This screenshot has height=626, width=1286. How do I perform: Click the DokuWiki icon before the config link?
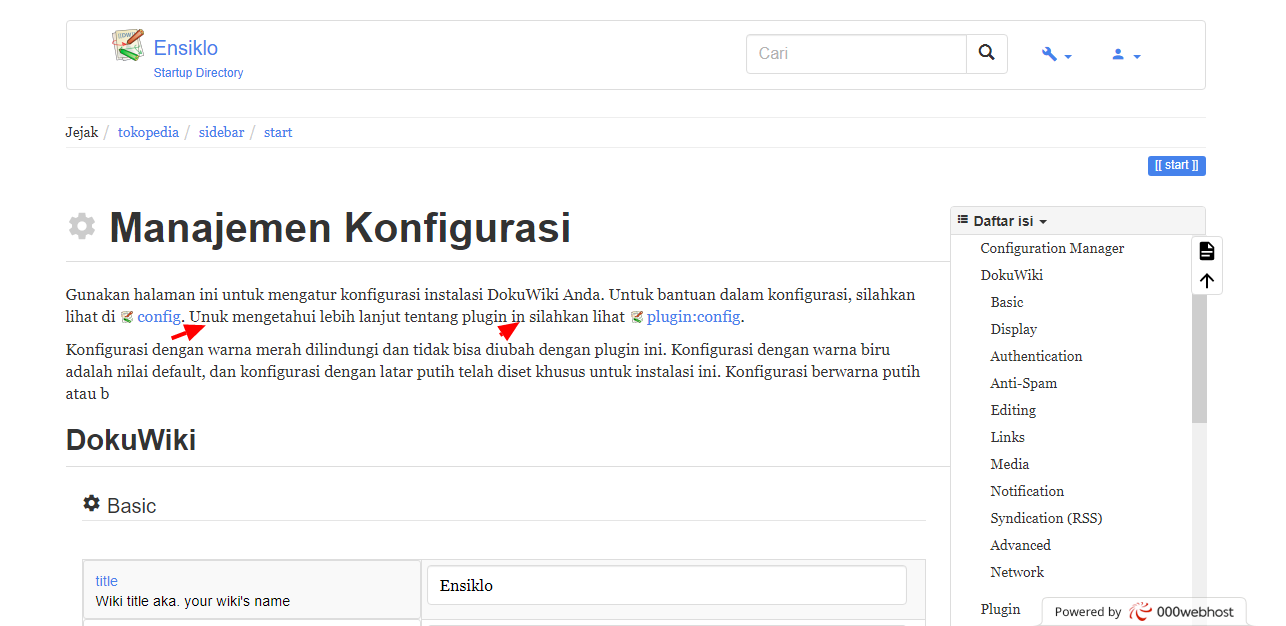[127, 316]
